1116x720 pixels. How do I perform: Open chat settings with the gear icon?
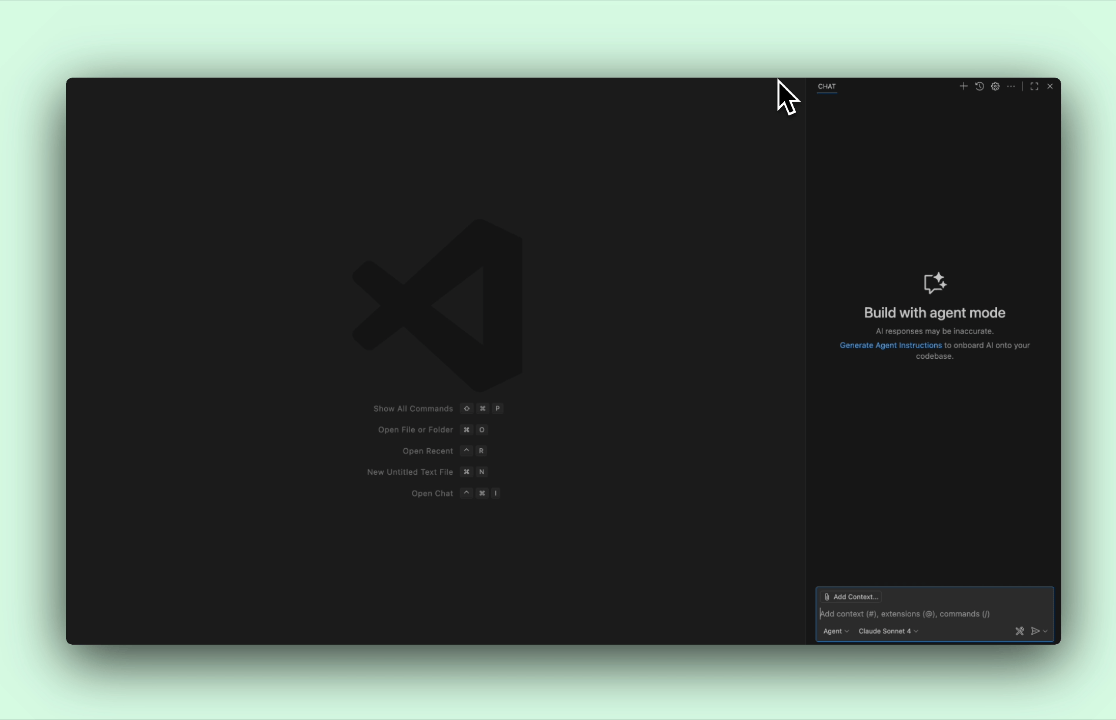pyautogui.click(x=994, y=86)
